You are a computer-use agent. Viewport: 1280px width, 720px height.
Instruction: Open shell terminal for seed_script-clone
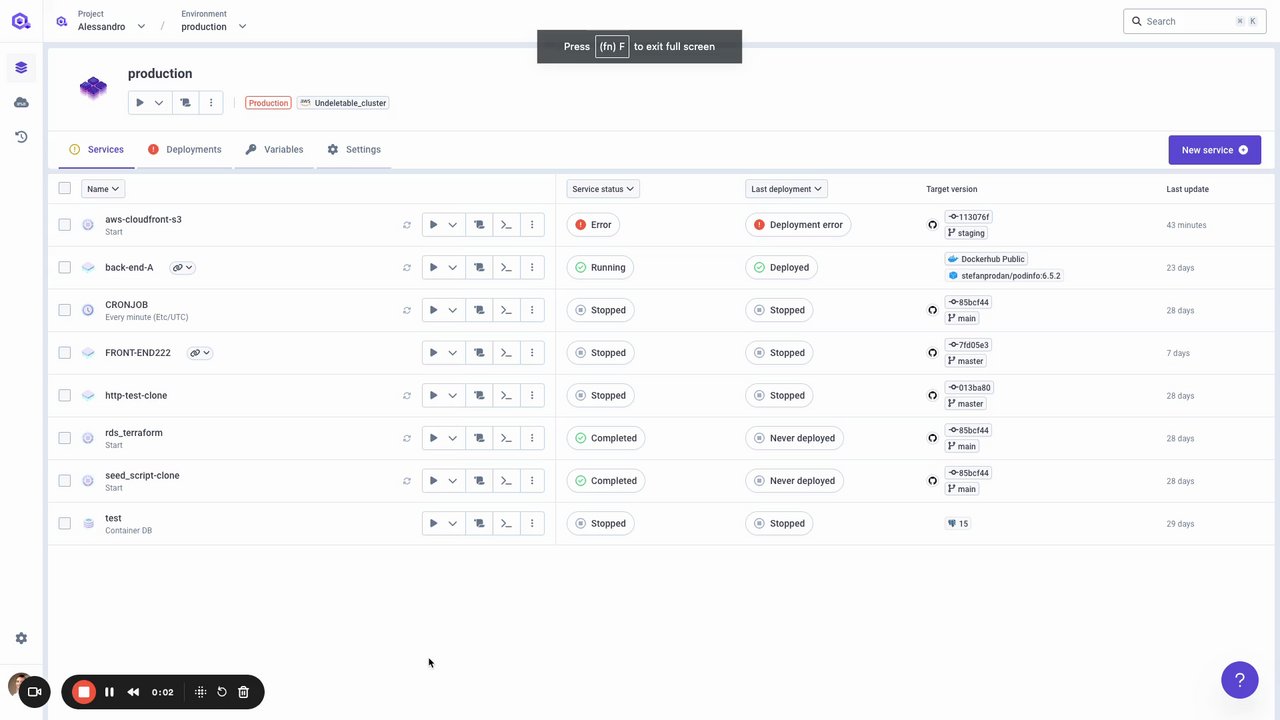(x=506, y=481)
